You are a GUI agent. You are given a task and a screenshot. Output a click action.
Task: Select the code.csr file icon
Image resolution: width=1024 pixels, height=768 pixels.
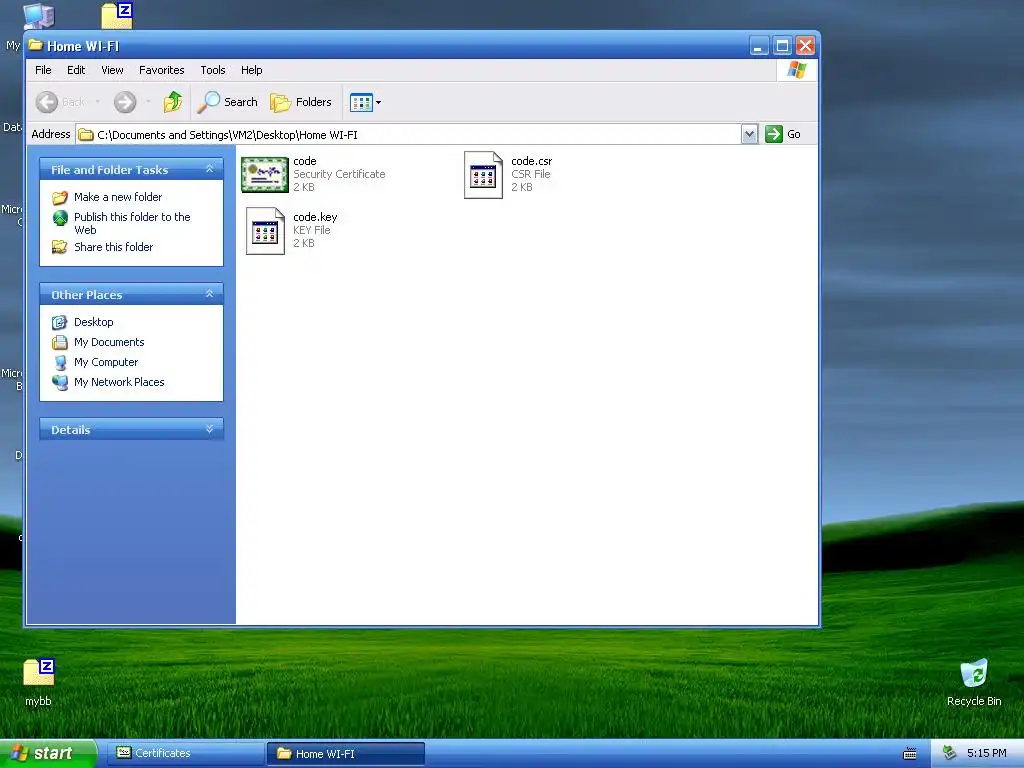point(483,175)
